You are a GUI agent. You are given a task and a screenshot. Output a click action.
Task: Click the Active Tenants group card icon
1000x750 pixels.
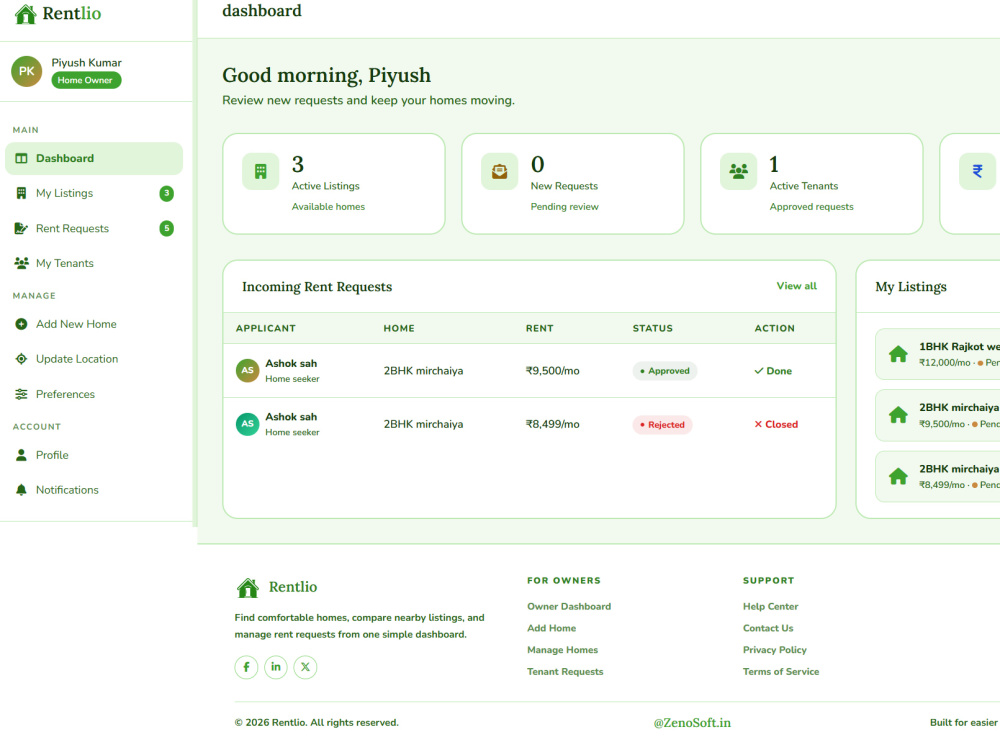pos(739,172)
